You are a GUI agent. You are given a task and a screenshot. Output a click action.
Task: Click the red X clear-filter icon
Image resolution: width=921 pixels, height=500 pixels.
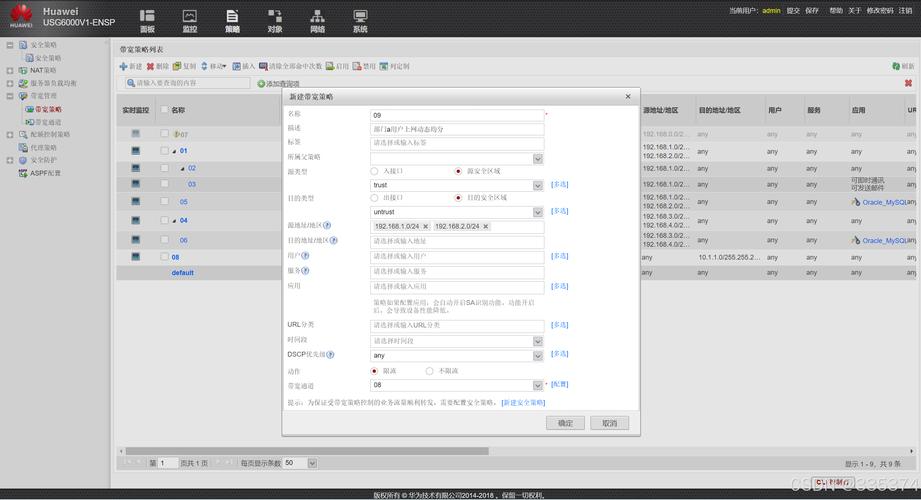pos(908,83)
